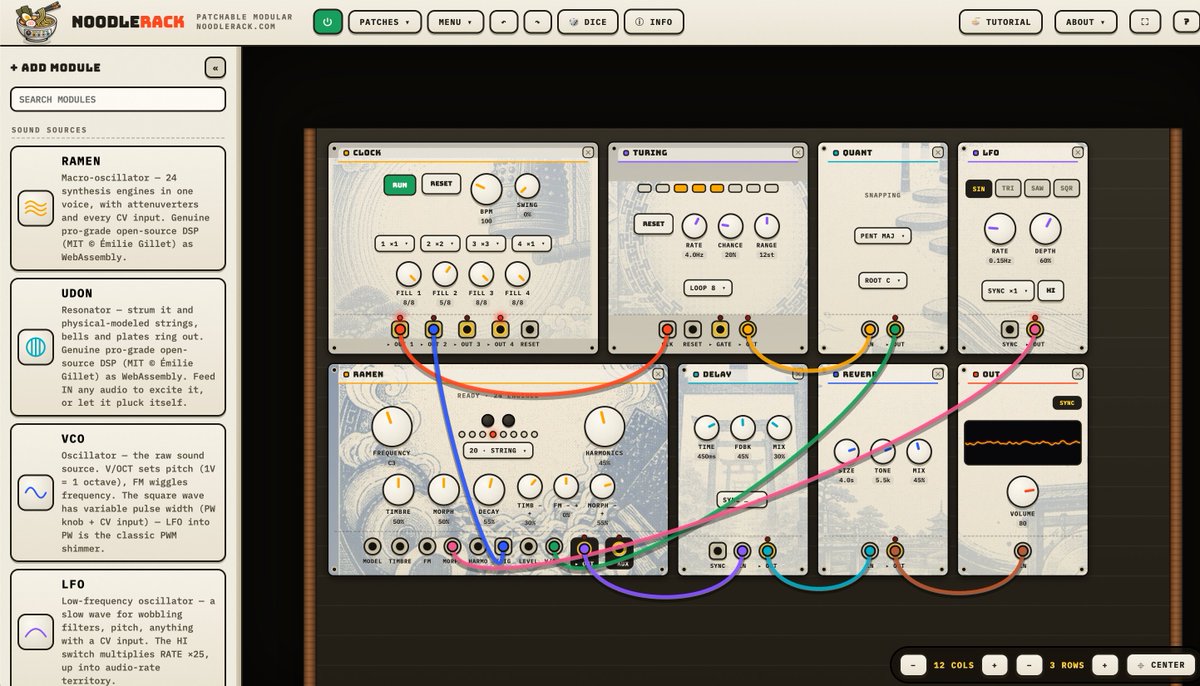This screenshot has width=1200, height=686.
Task: Click the VOLUME knob on the OUT module
Action: [x=1022, y=491]
